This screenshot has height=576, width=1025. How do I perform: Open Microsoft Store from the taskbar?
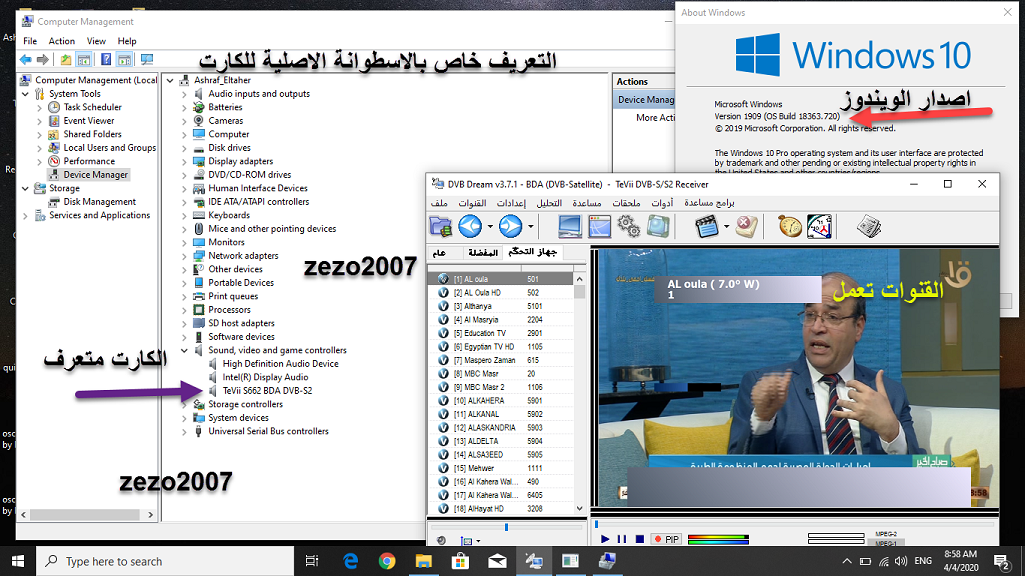click(x=460, y=561)
